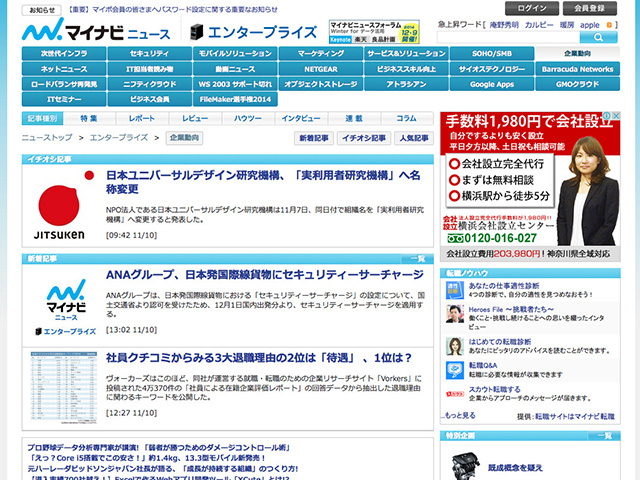Click the trending word apple

click(590, 25)
